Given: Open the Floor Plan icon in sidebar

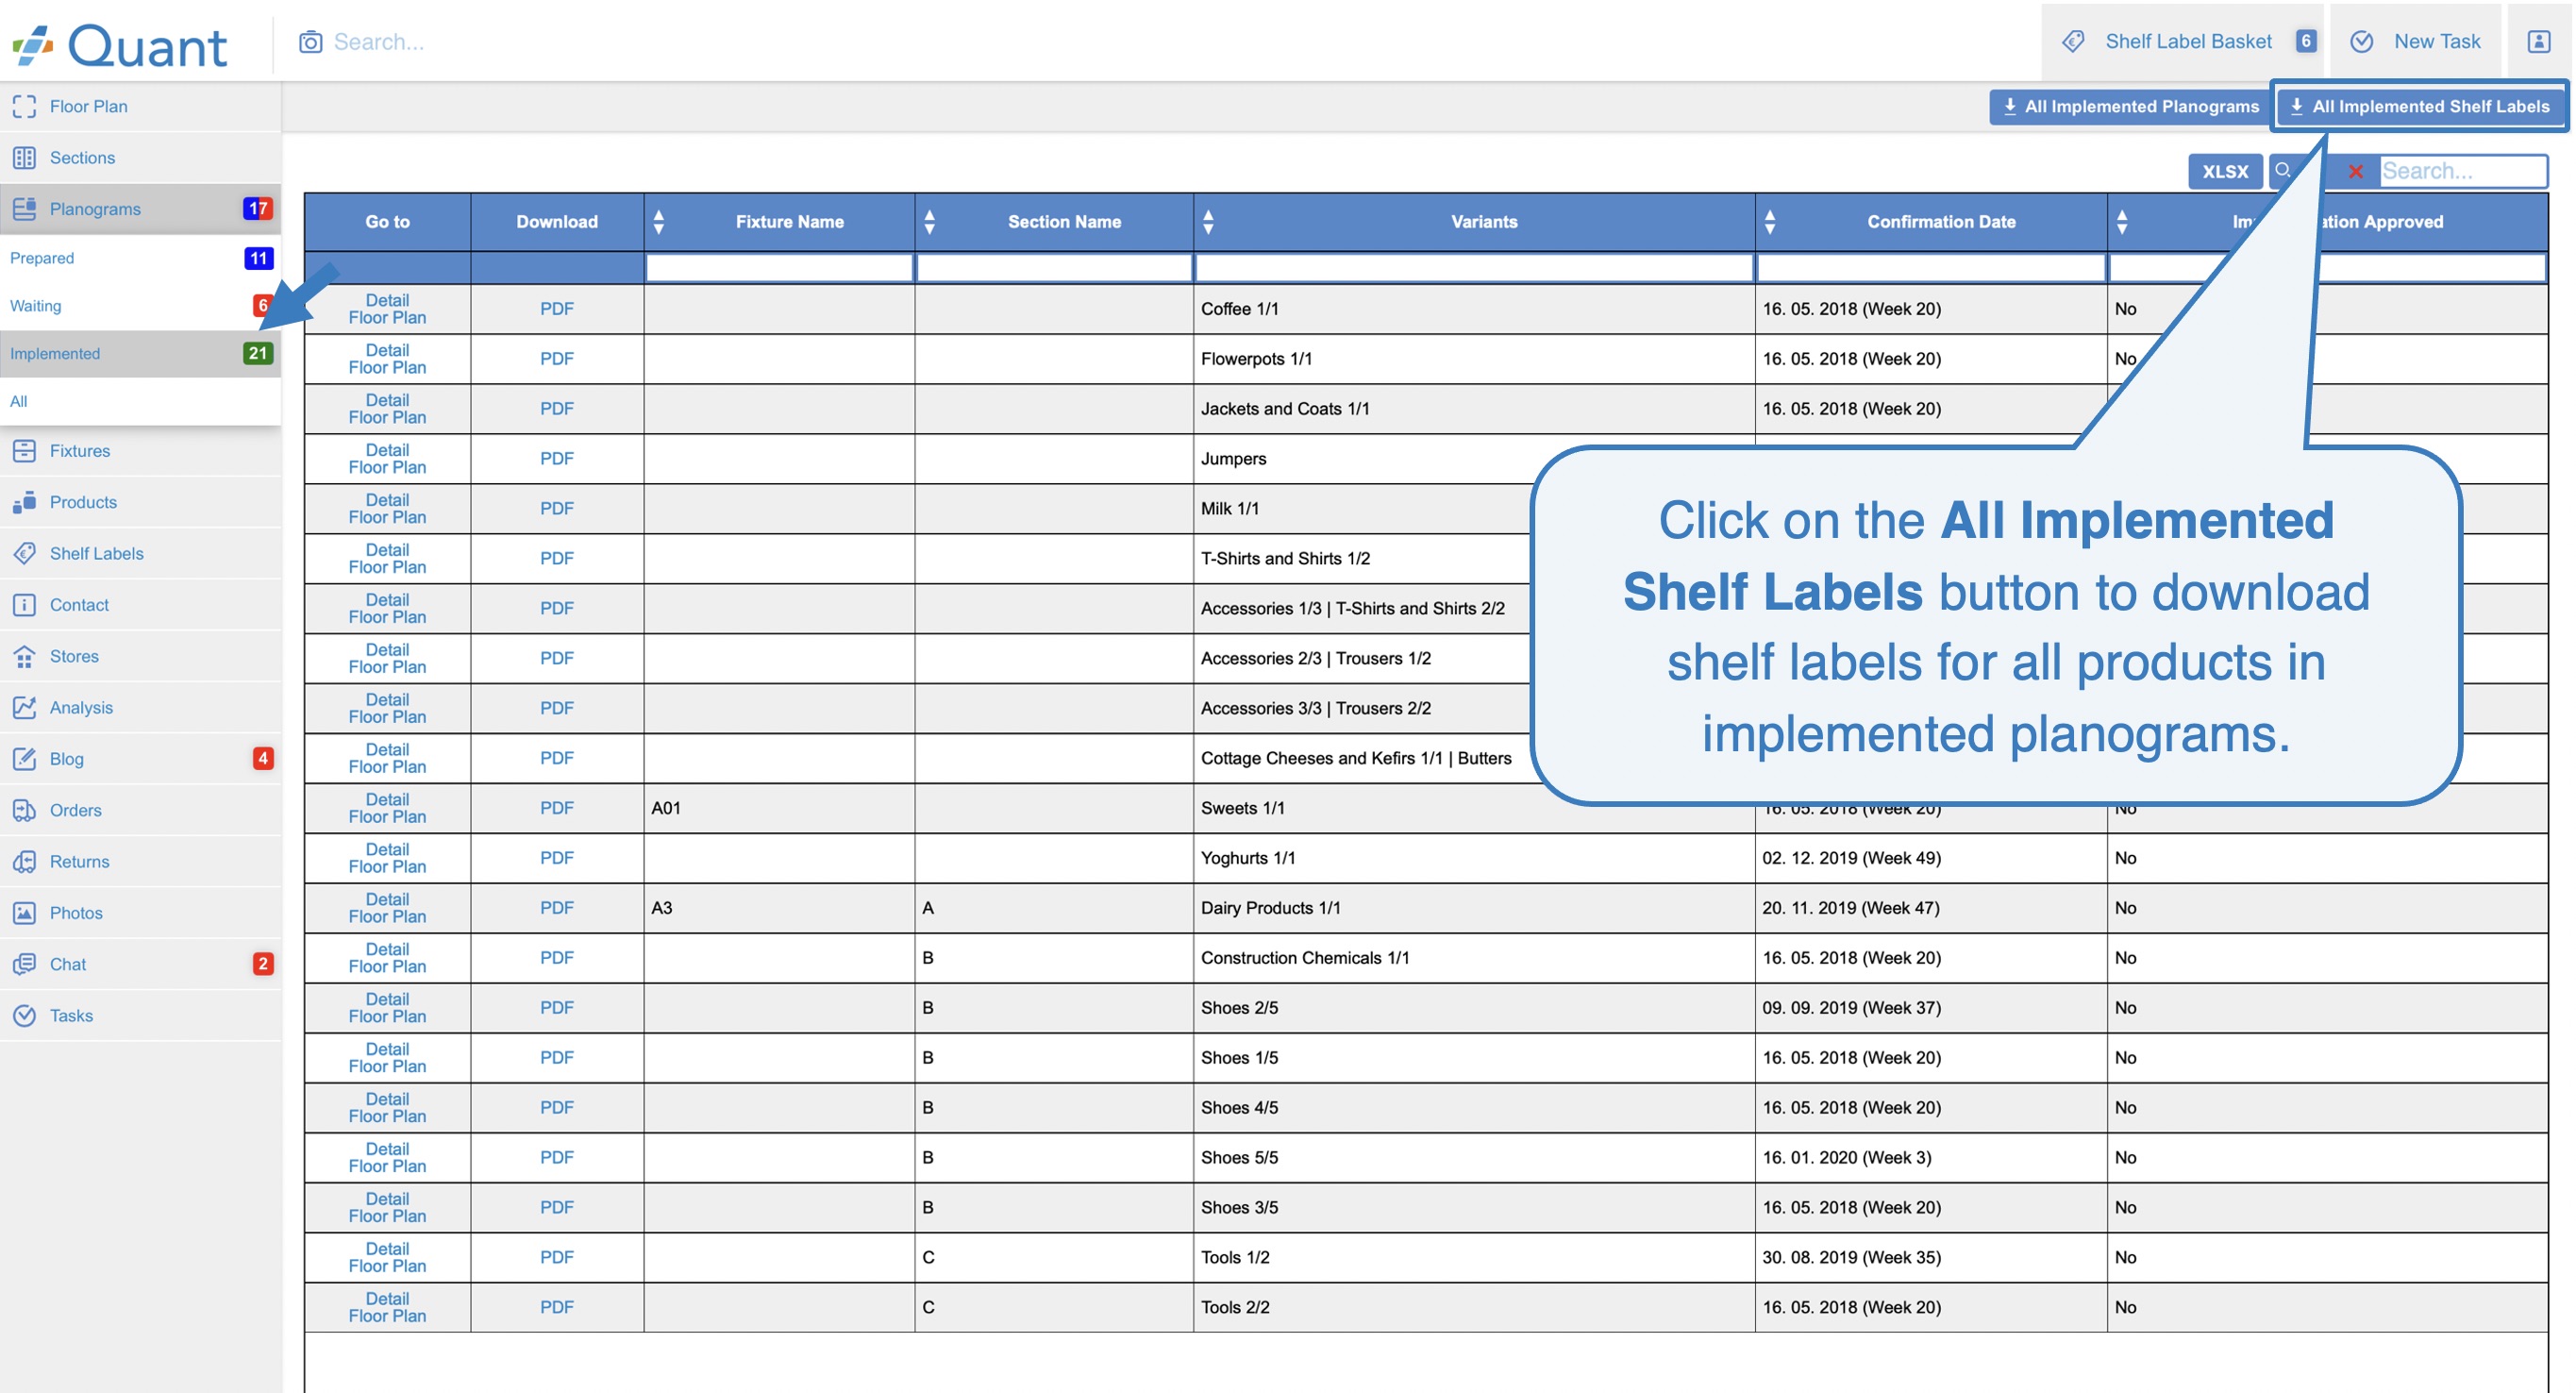Looking at the screenshot, I should click(25, 106).
